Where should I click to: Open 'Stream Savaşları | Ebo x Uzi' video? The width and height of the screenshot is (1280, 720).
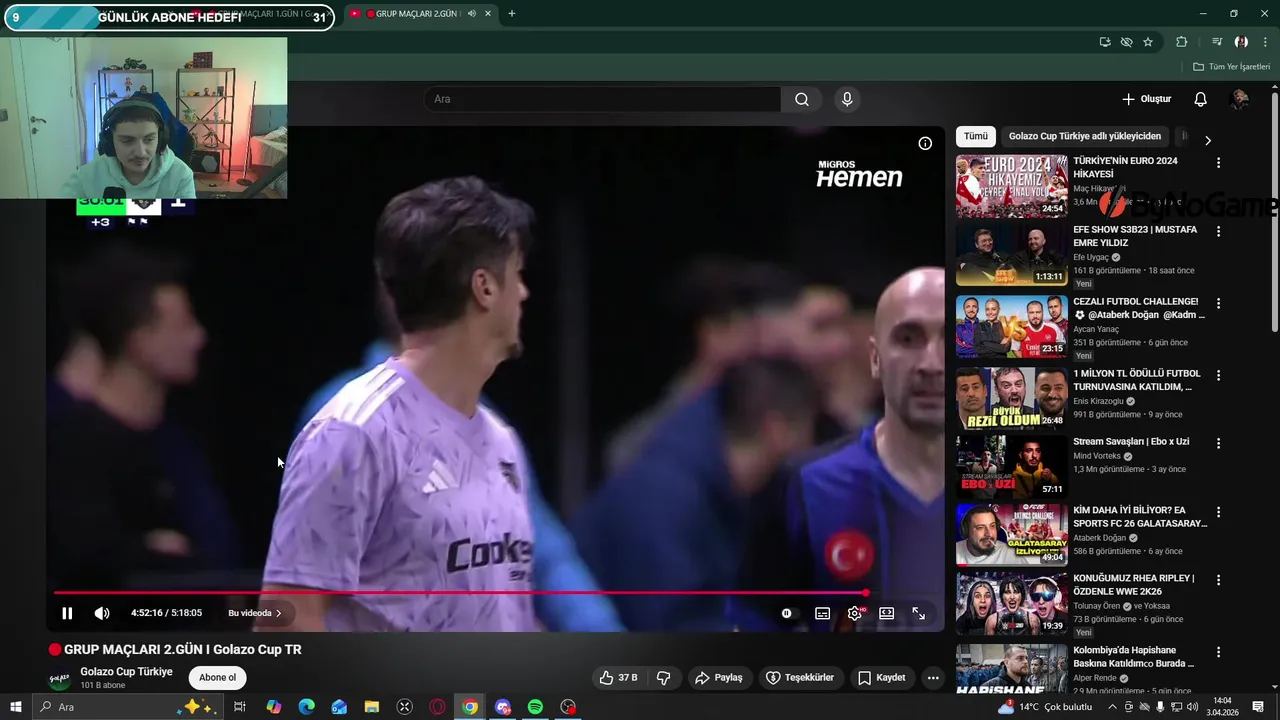click(1131, 441)
